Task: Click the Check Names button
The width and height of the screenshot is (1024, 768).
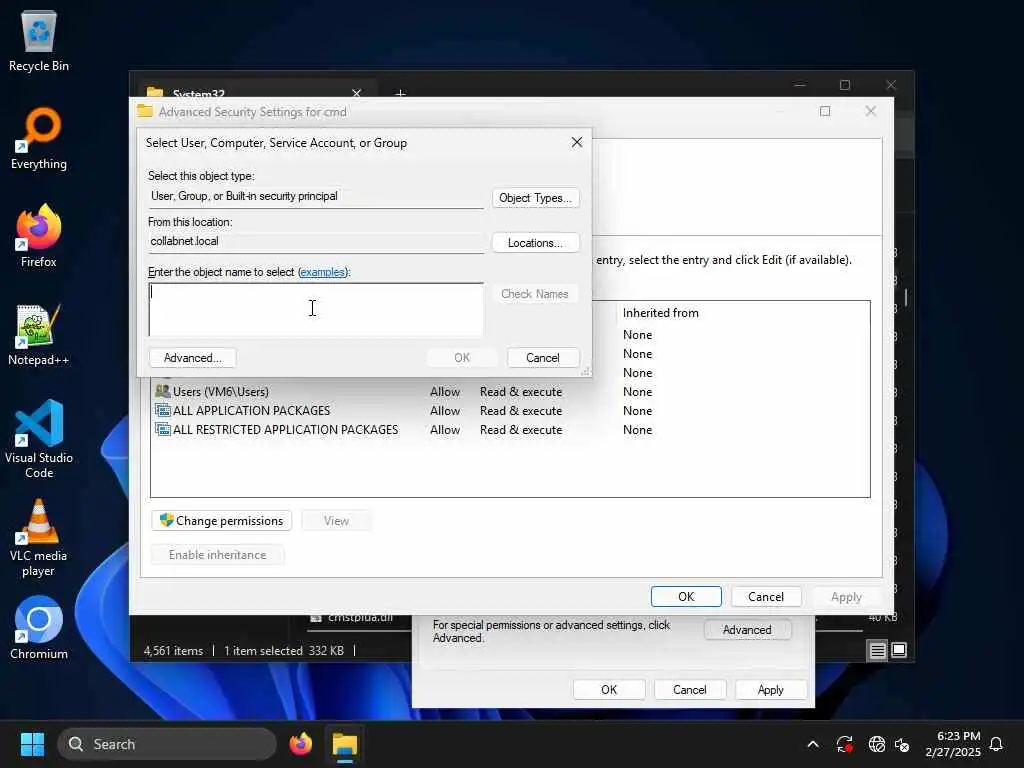Action: [x=534, y=294]
